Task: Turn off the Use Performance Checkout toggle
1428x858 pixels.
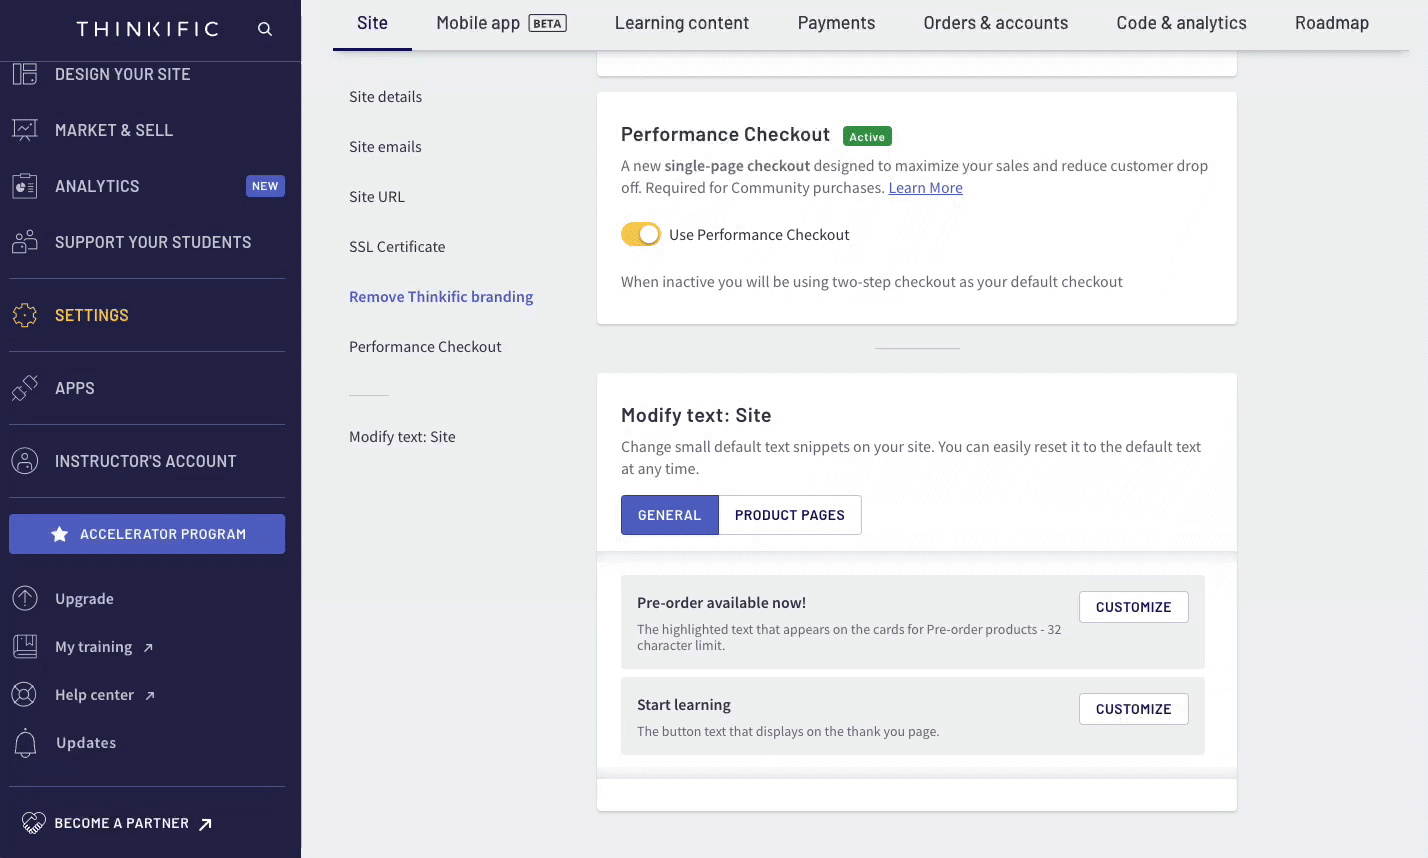Action: 641,234
